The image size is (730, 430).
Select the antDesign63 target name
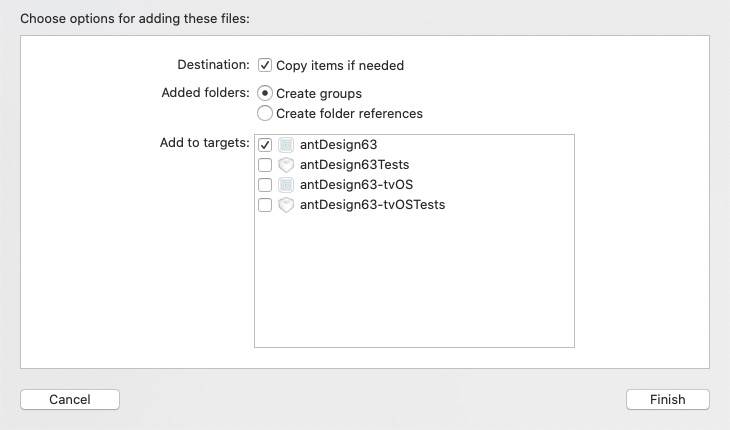click(x=338, y=145)
